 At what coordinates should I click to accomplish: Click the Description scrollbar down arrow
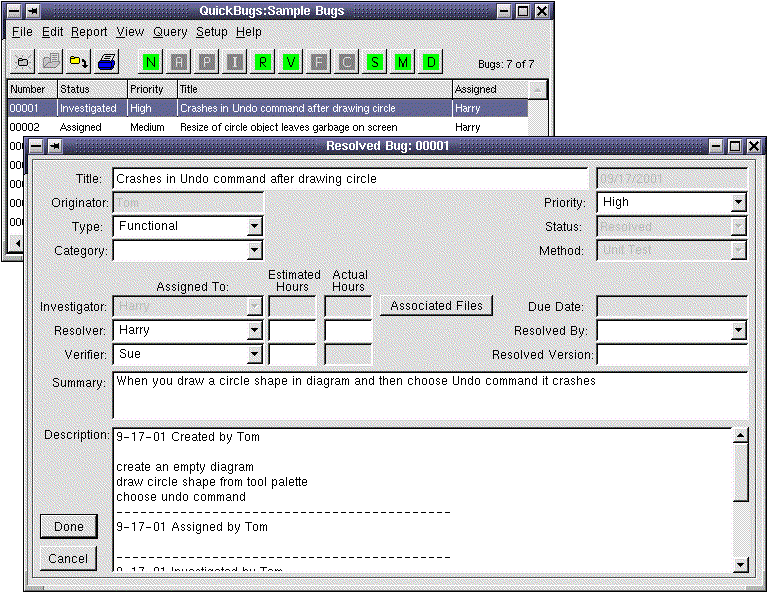tap(741, 565)
